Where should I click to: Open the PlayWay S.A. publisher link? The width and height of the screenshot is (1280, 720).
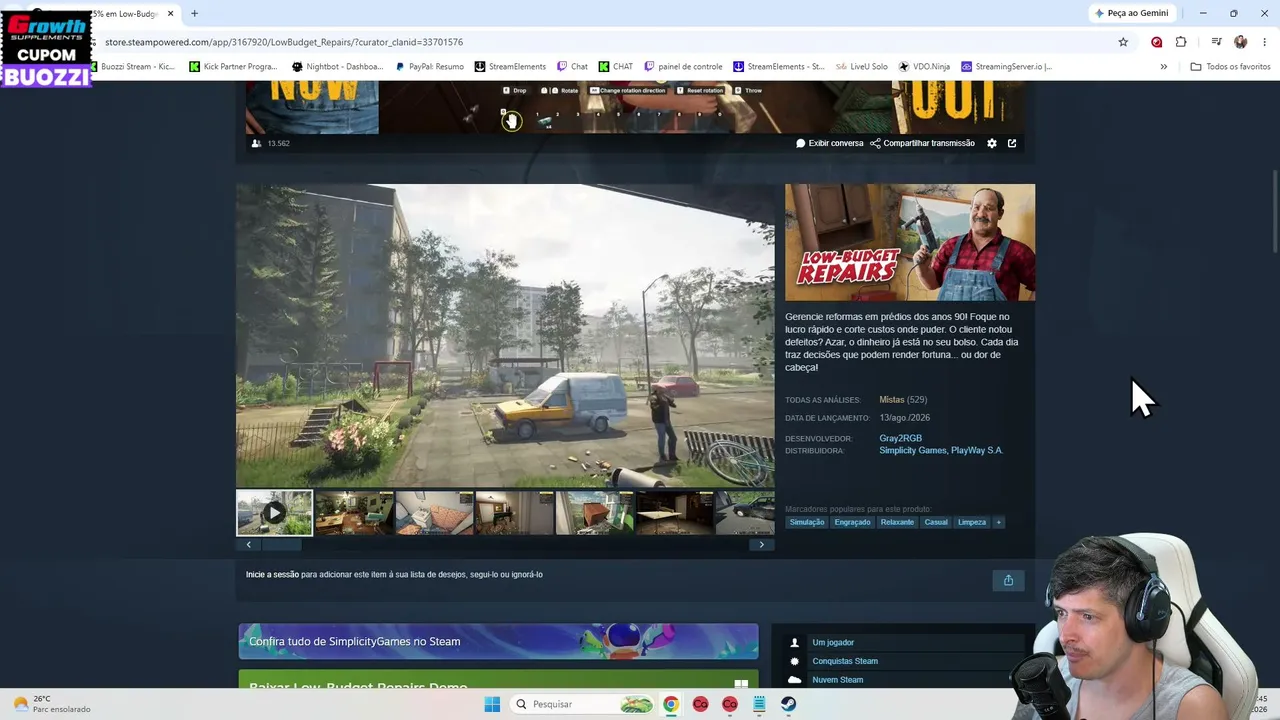click(977, 451)
